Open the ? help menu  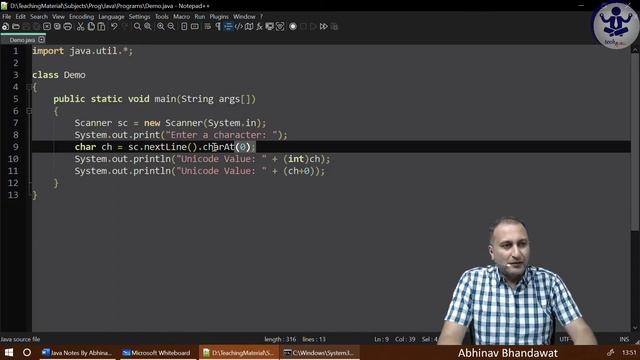[261, 17]
